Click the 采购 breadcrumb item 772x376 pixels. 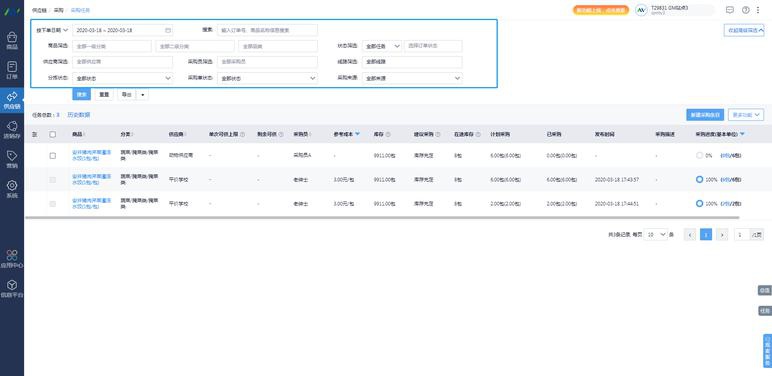pos(59,10)
